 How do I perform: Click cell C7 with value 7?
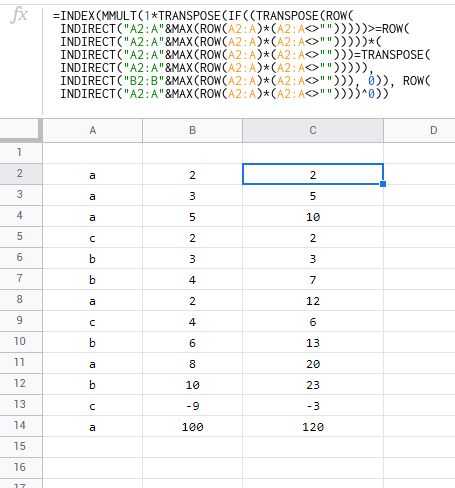(313, 279)
